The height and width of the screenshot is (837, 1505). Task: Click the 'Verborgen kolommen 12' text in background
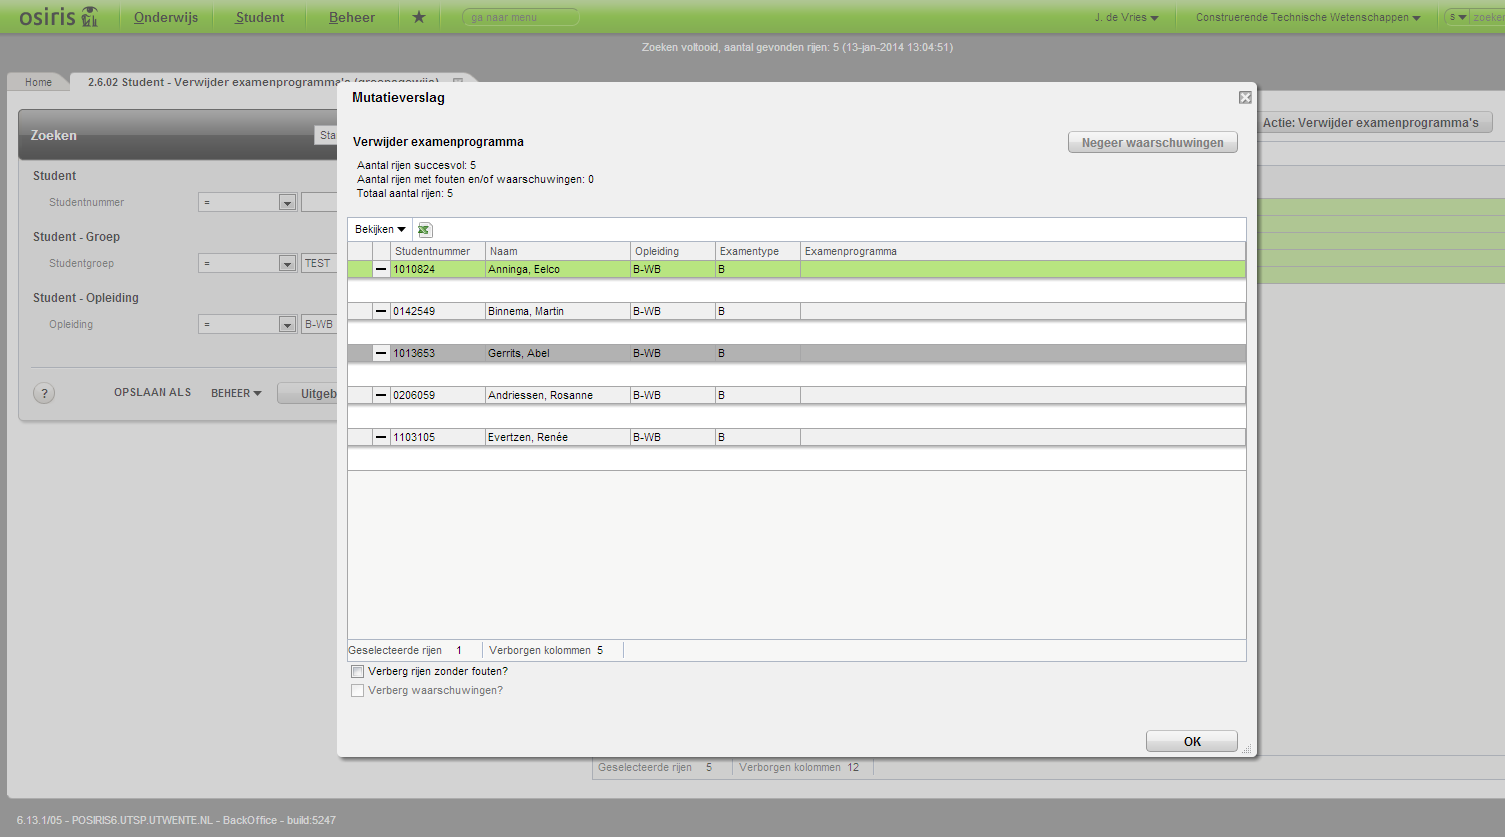click(799, 767)
